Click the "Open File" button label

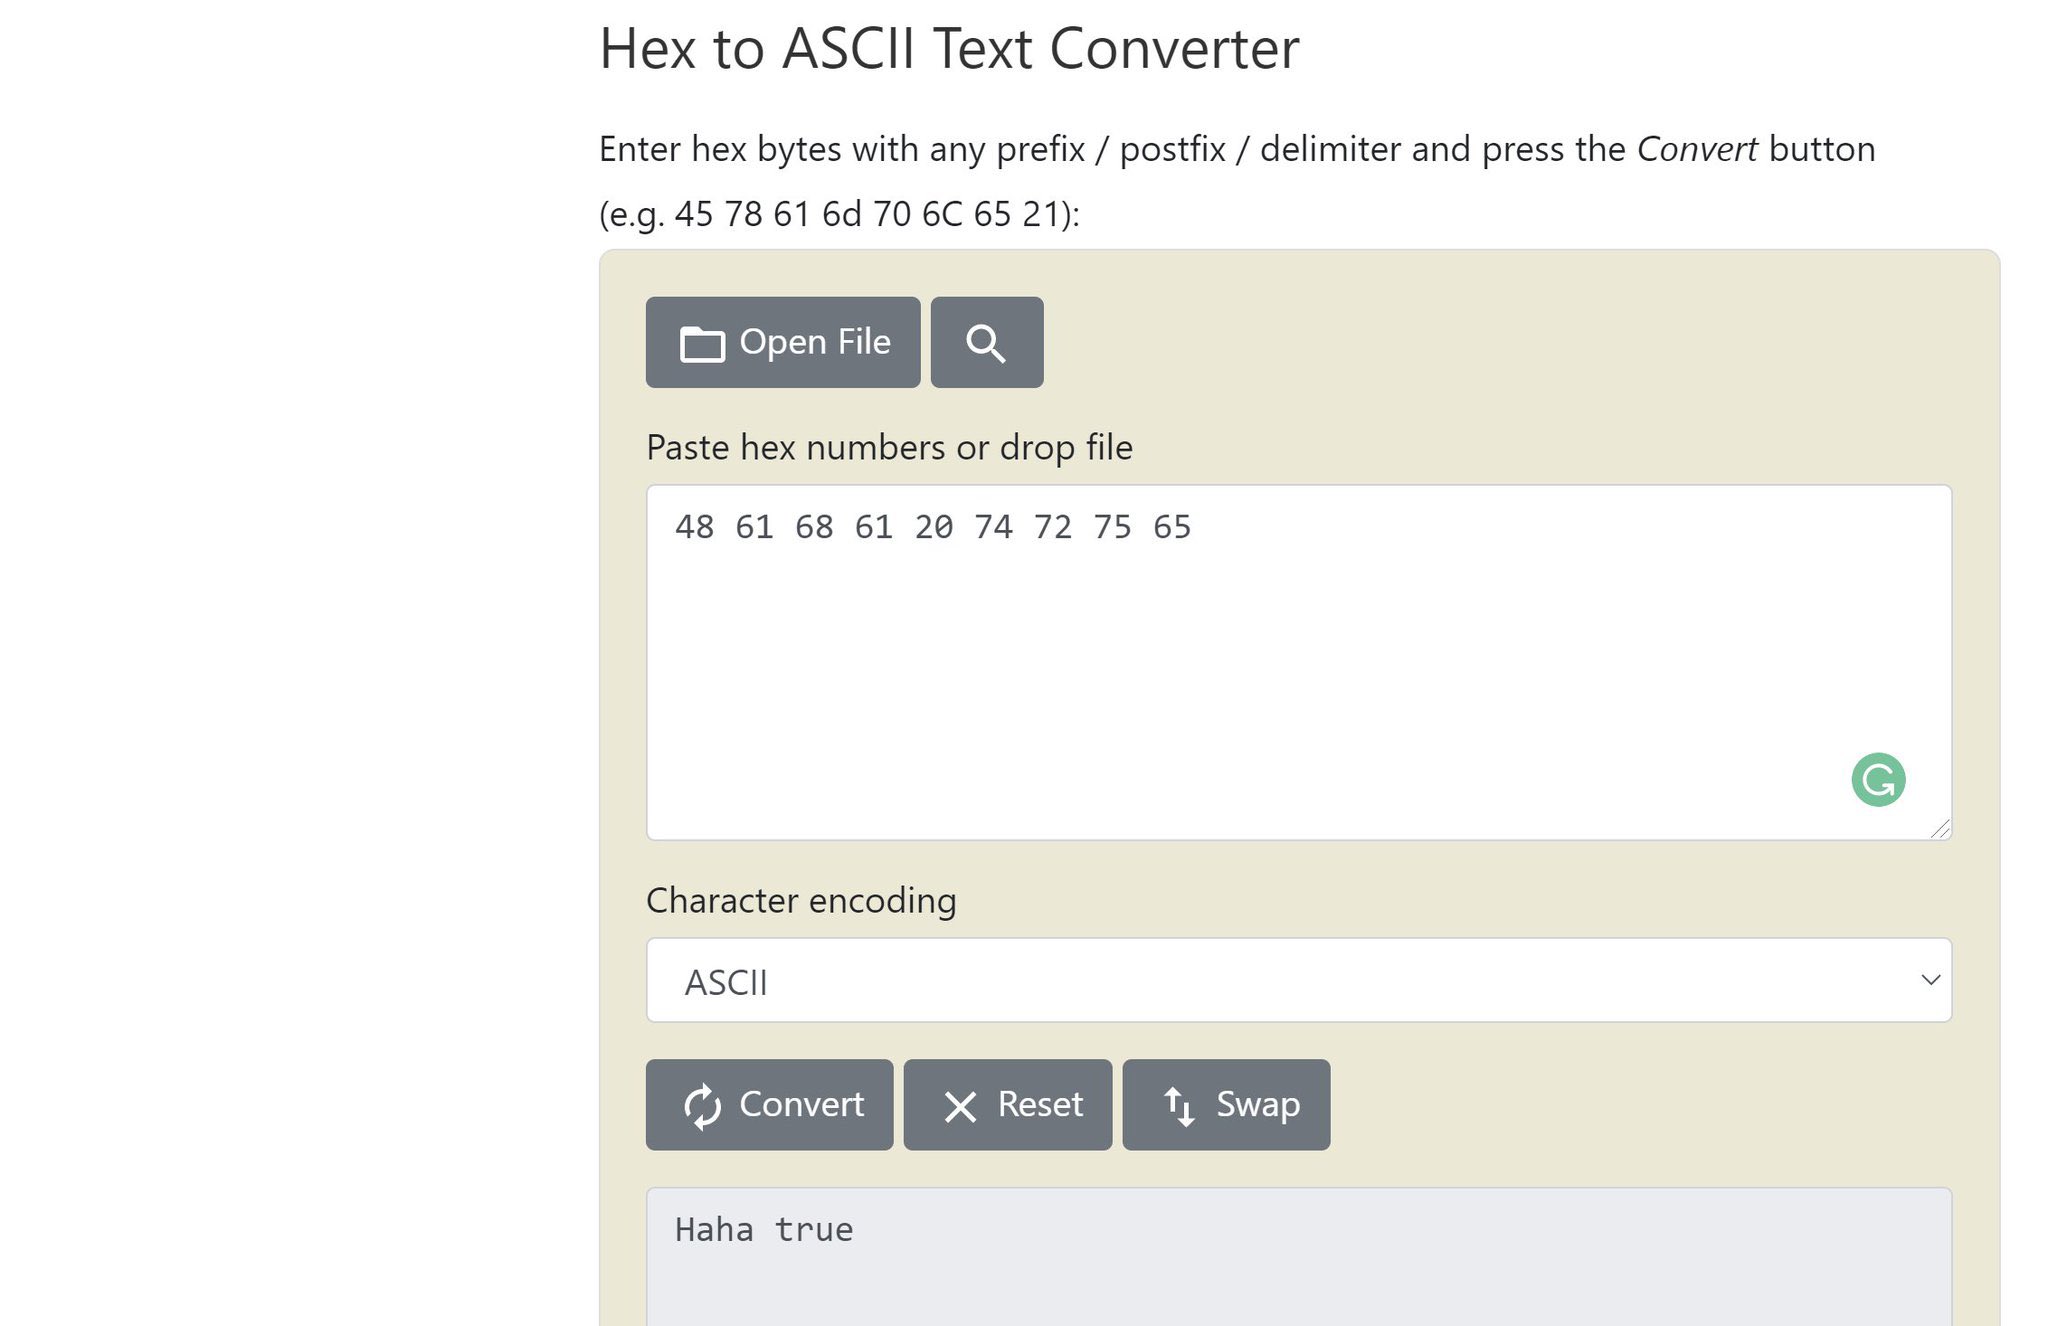[x=815, y=342]
